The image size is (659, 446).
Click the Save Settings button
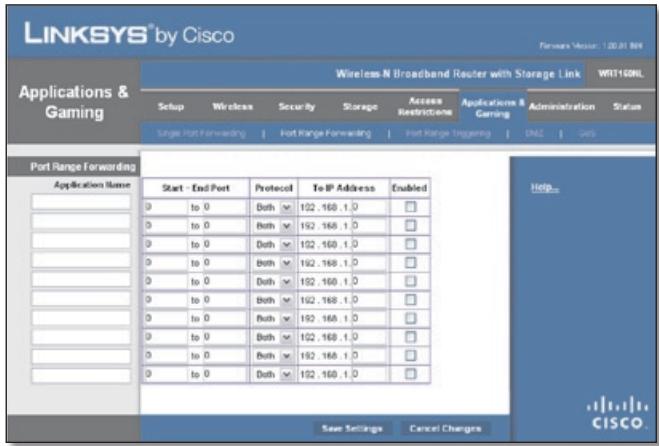pos(352,428)
